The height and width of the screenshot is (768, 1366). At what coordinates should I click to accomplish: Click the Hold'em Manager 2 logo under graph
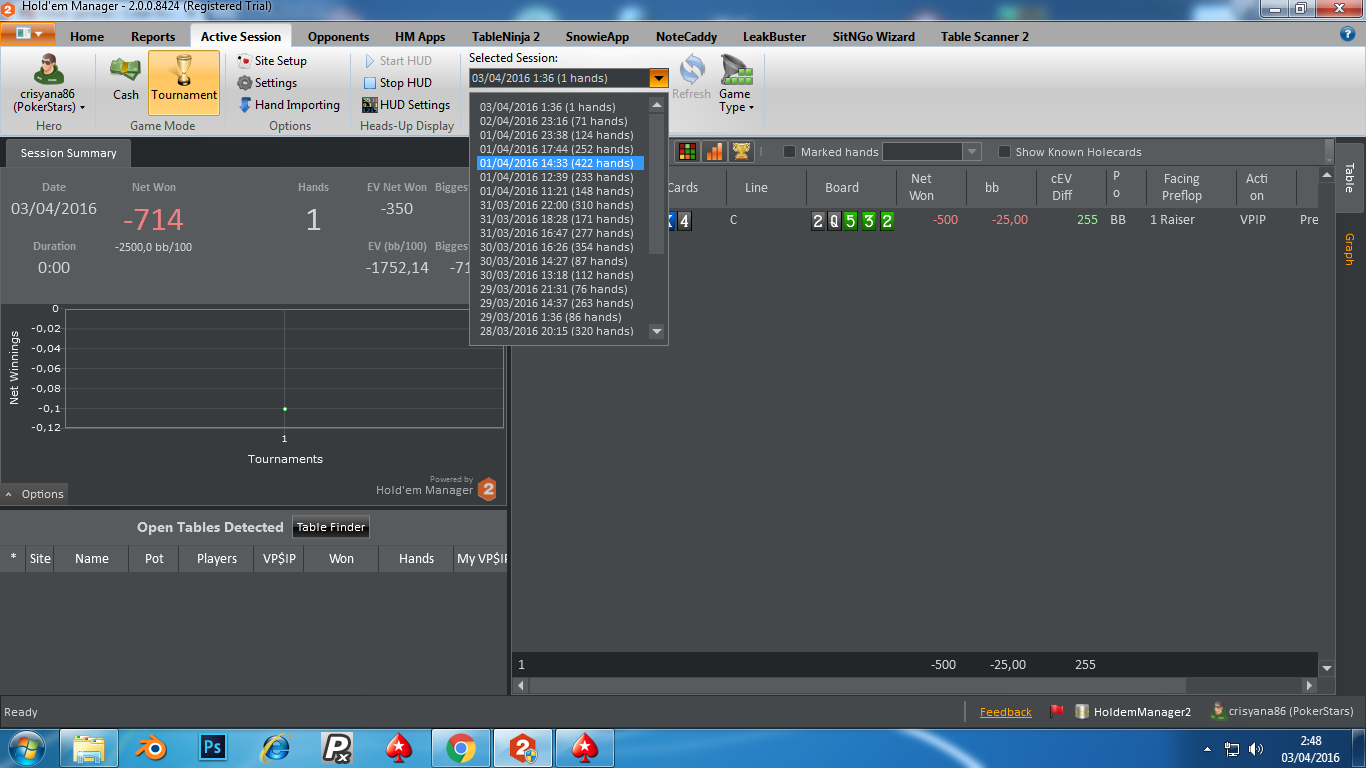coord(487,489)
